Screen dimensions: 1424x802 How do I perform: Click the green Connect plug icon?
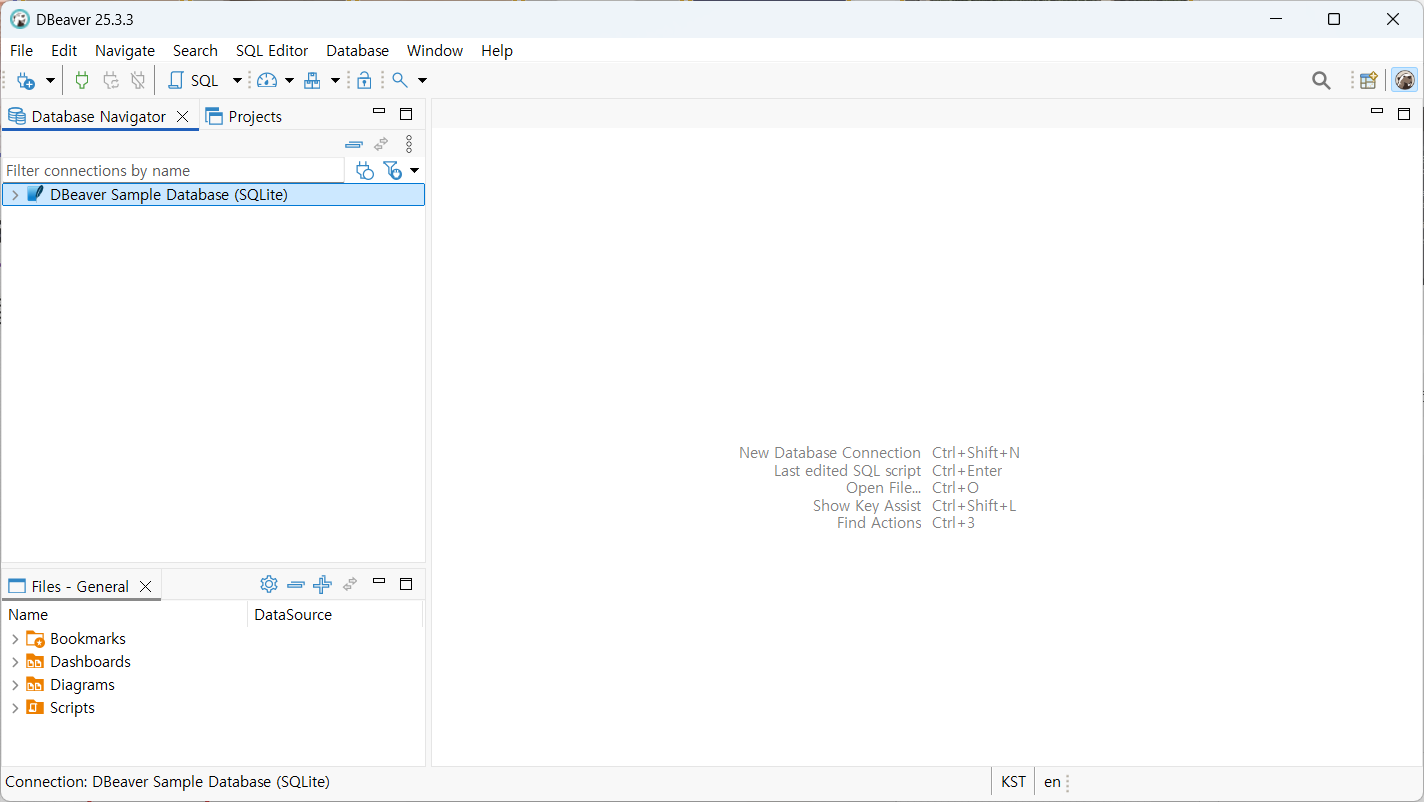point(82,80)
